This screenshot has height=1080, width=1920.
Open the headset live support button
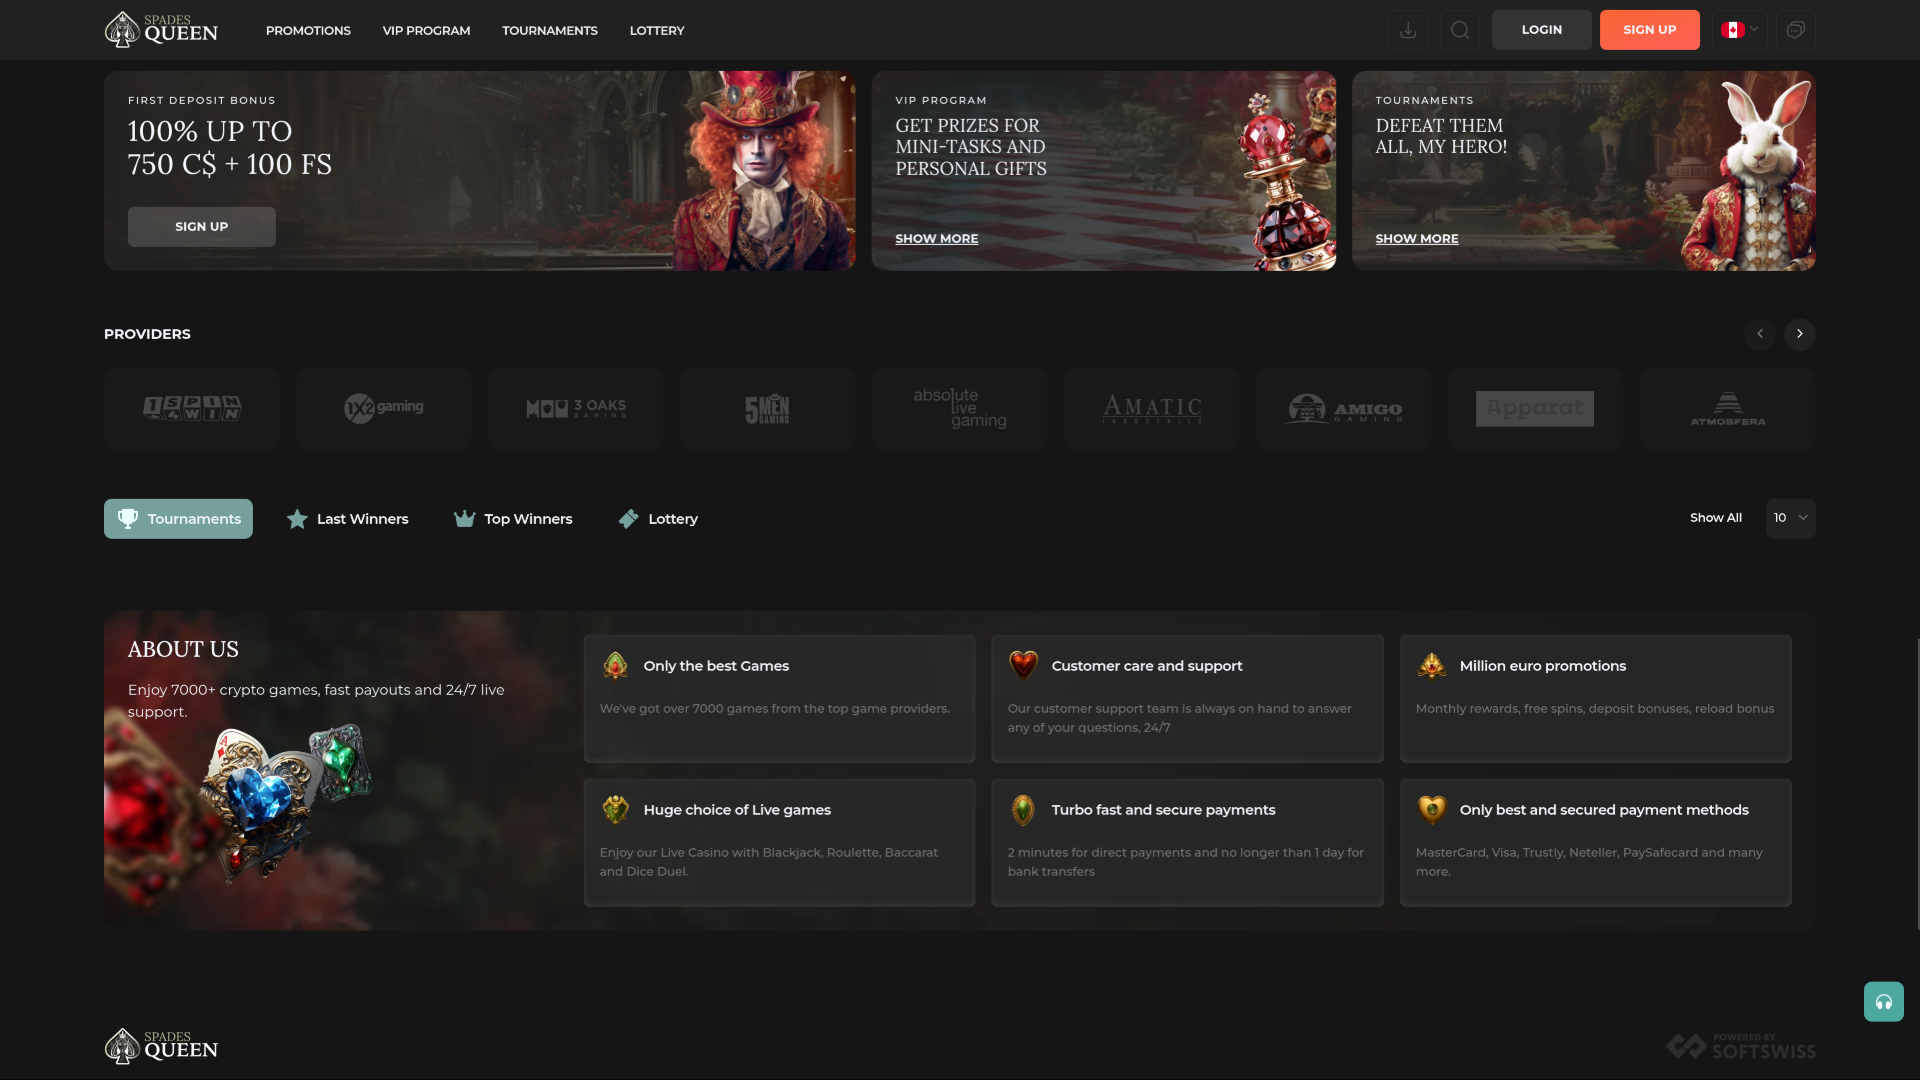click(x=1883, y=1001)
